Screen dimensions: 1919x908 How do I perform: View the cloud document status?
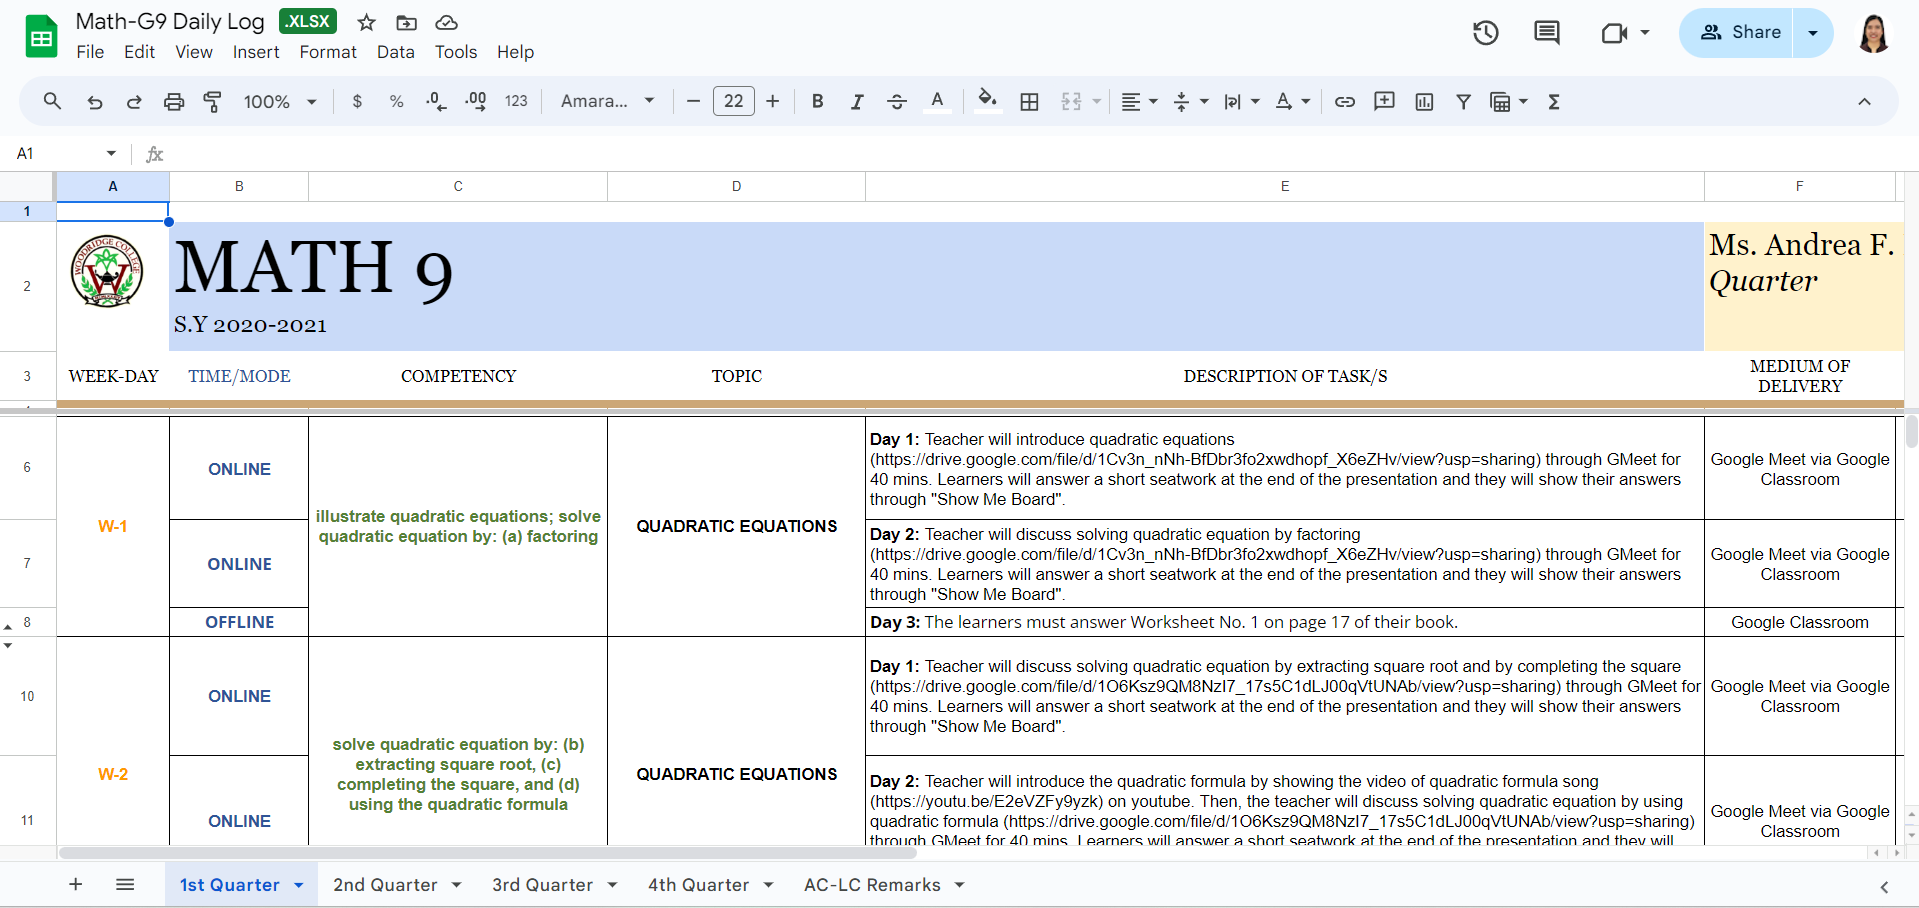click(x=446, y=22)
